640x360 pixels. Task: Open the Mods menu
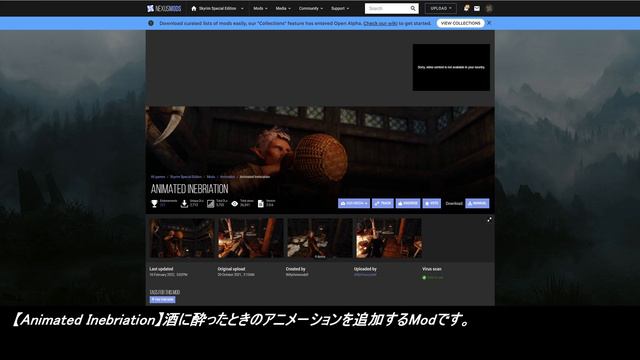coord(260,8)
